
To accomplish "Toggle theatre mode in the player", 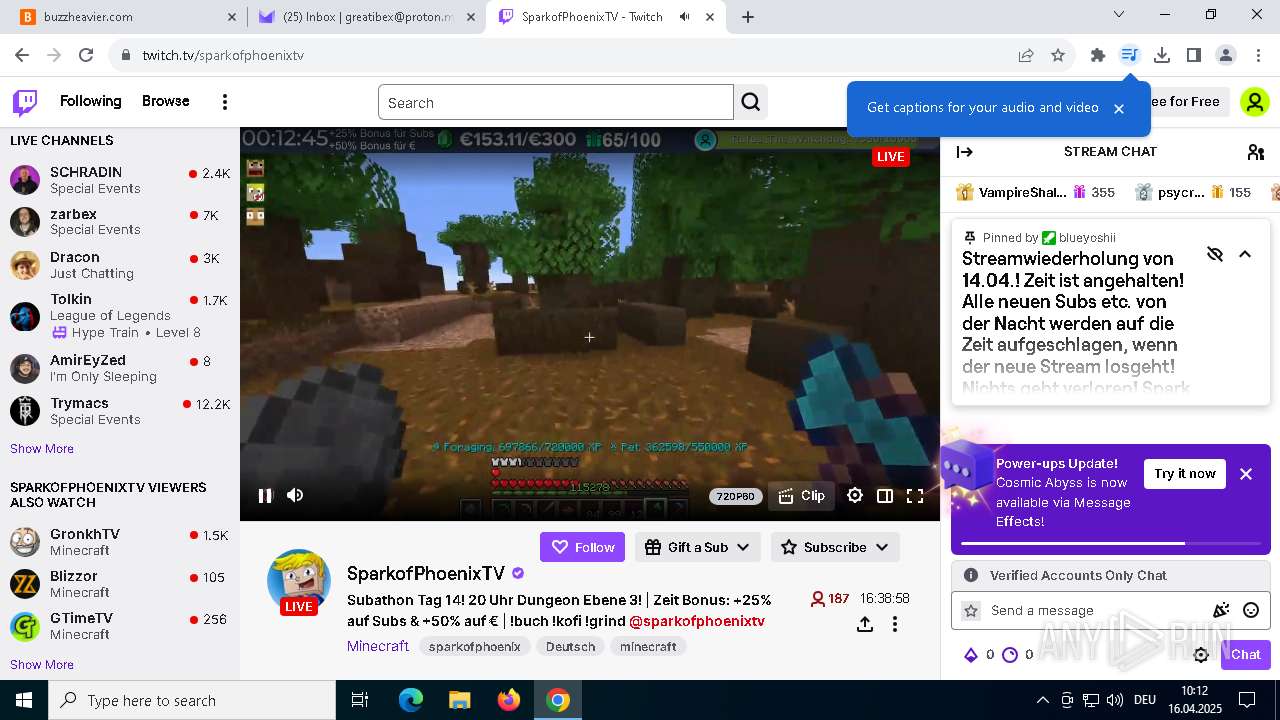I will click(885, 495).
